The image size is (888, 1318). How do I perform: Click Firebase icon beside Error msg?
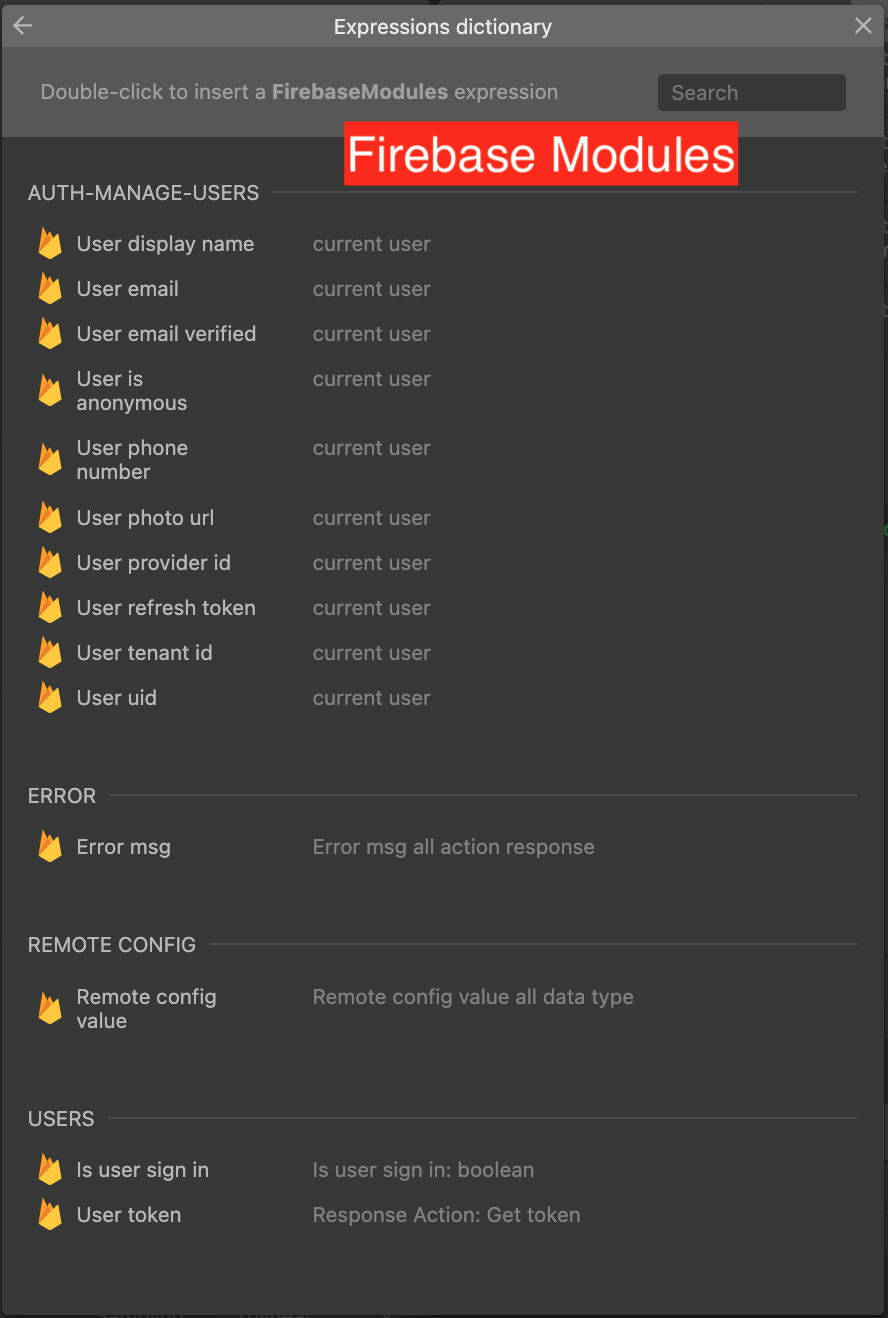[x=50, y=847]
